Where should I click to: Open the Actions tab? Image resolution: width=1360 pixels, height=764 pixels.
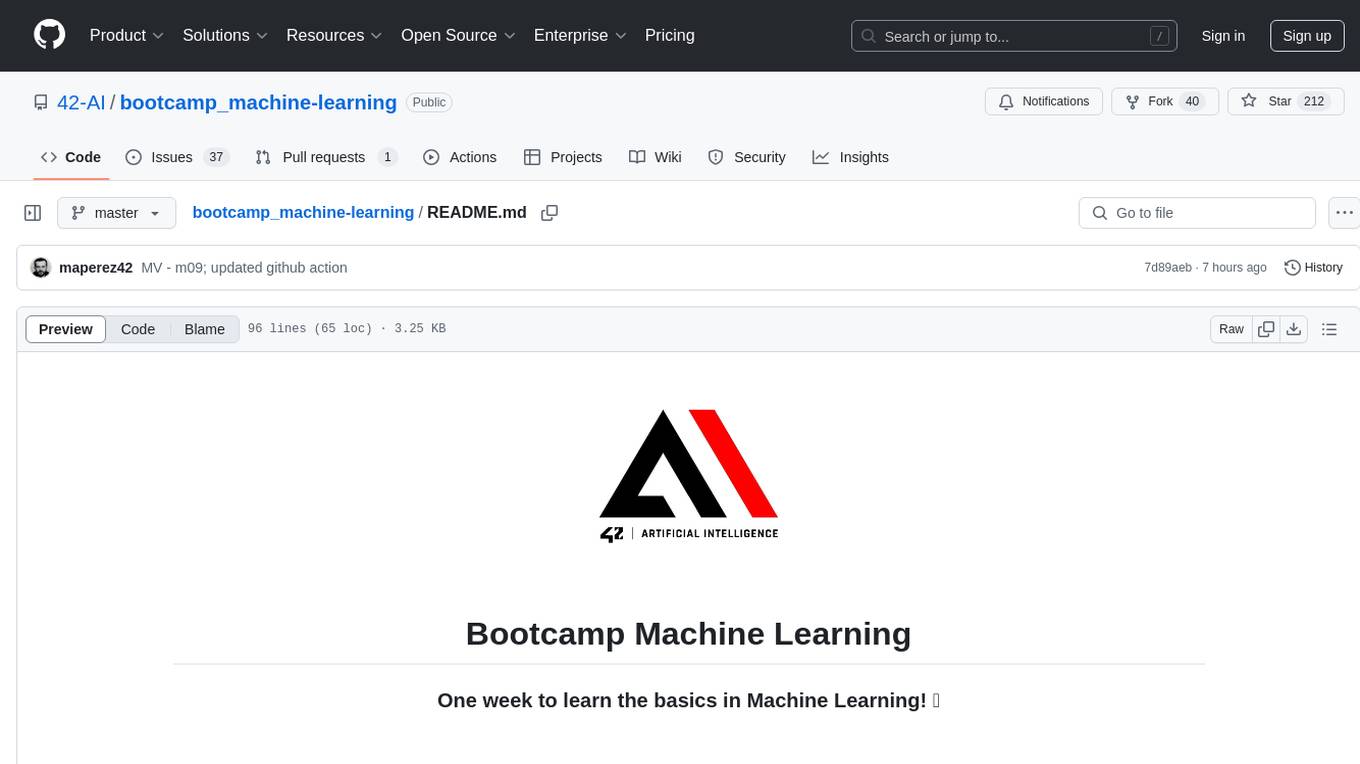click(460, 157)
